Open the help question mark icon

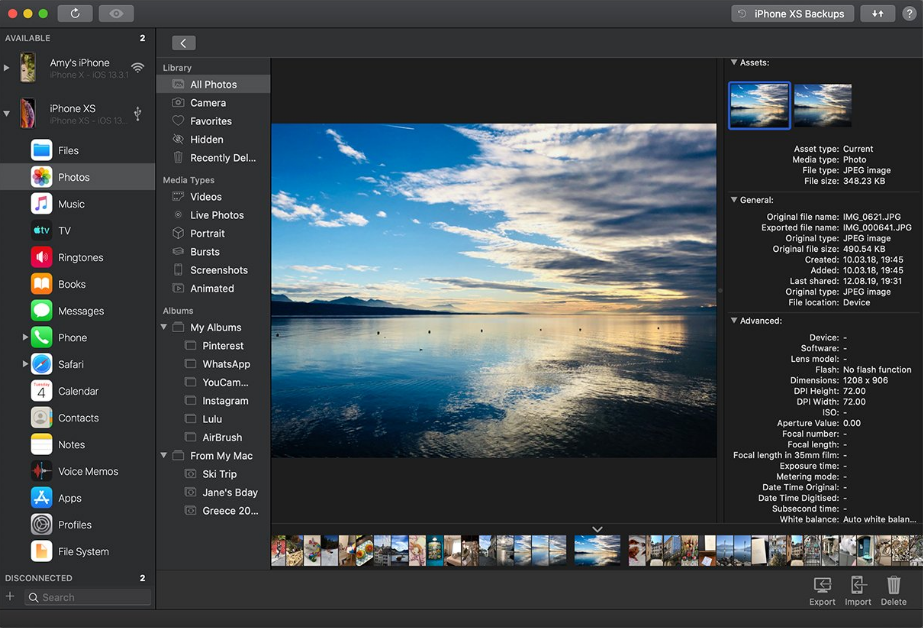click(909, 14)
